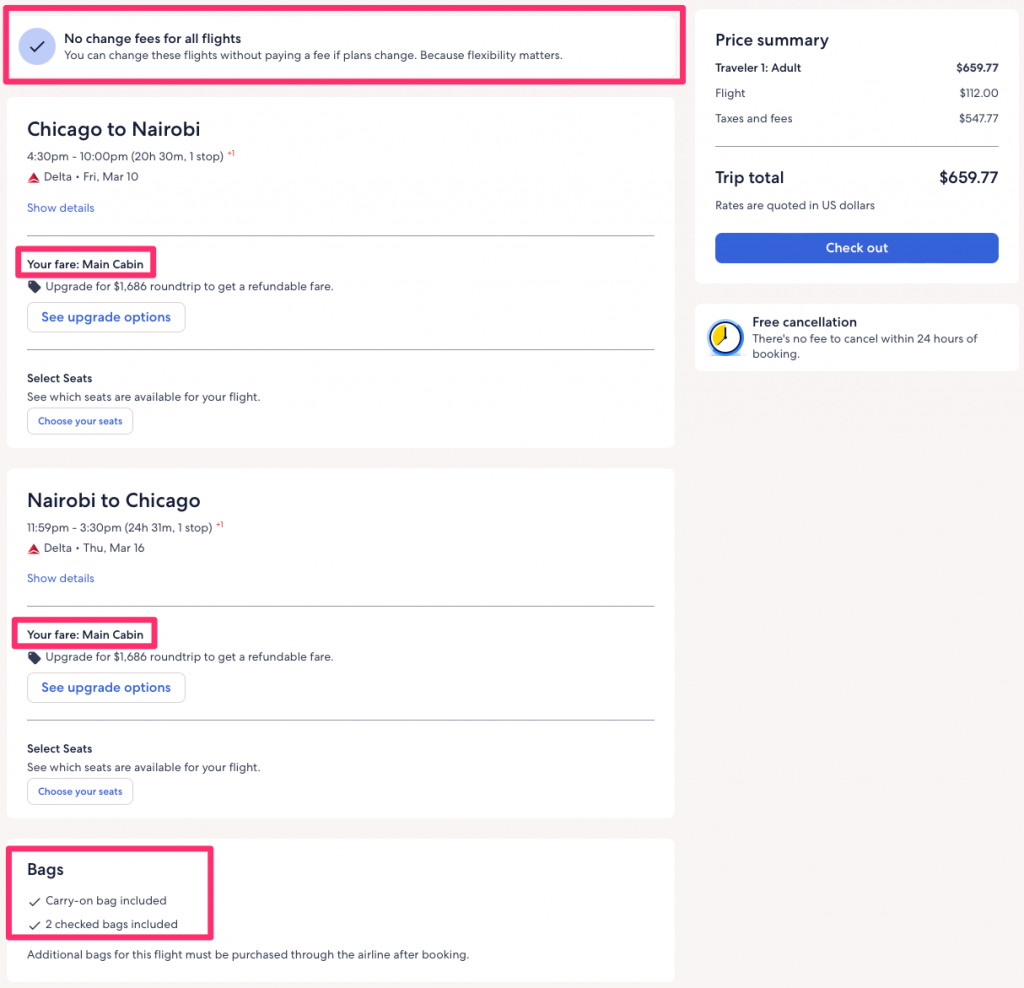
Task: Click the checkmark icon in No change fees banner
Action: coord(37,47)
